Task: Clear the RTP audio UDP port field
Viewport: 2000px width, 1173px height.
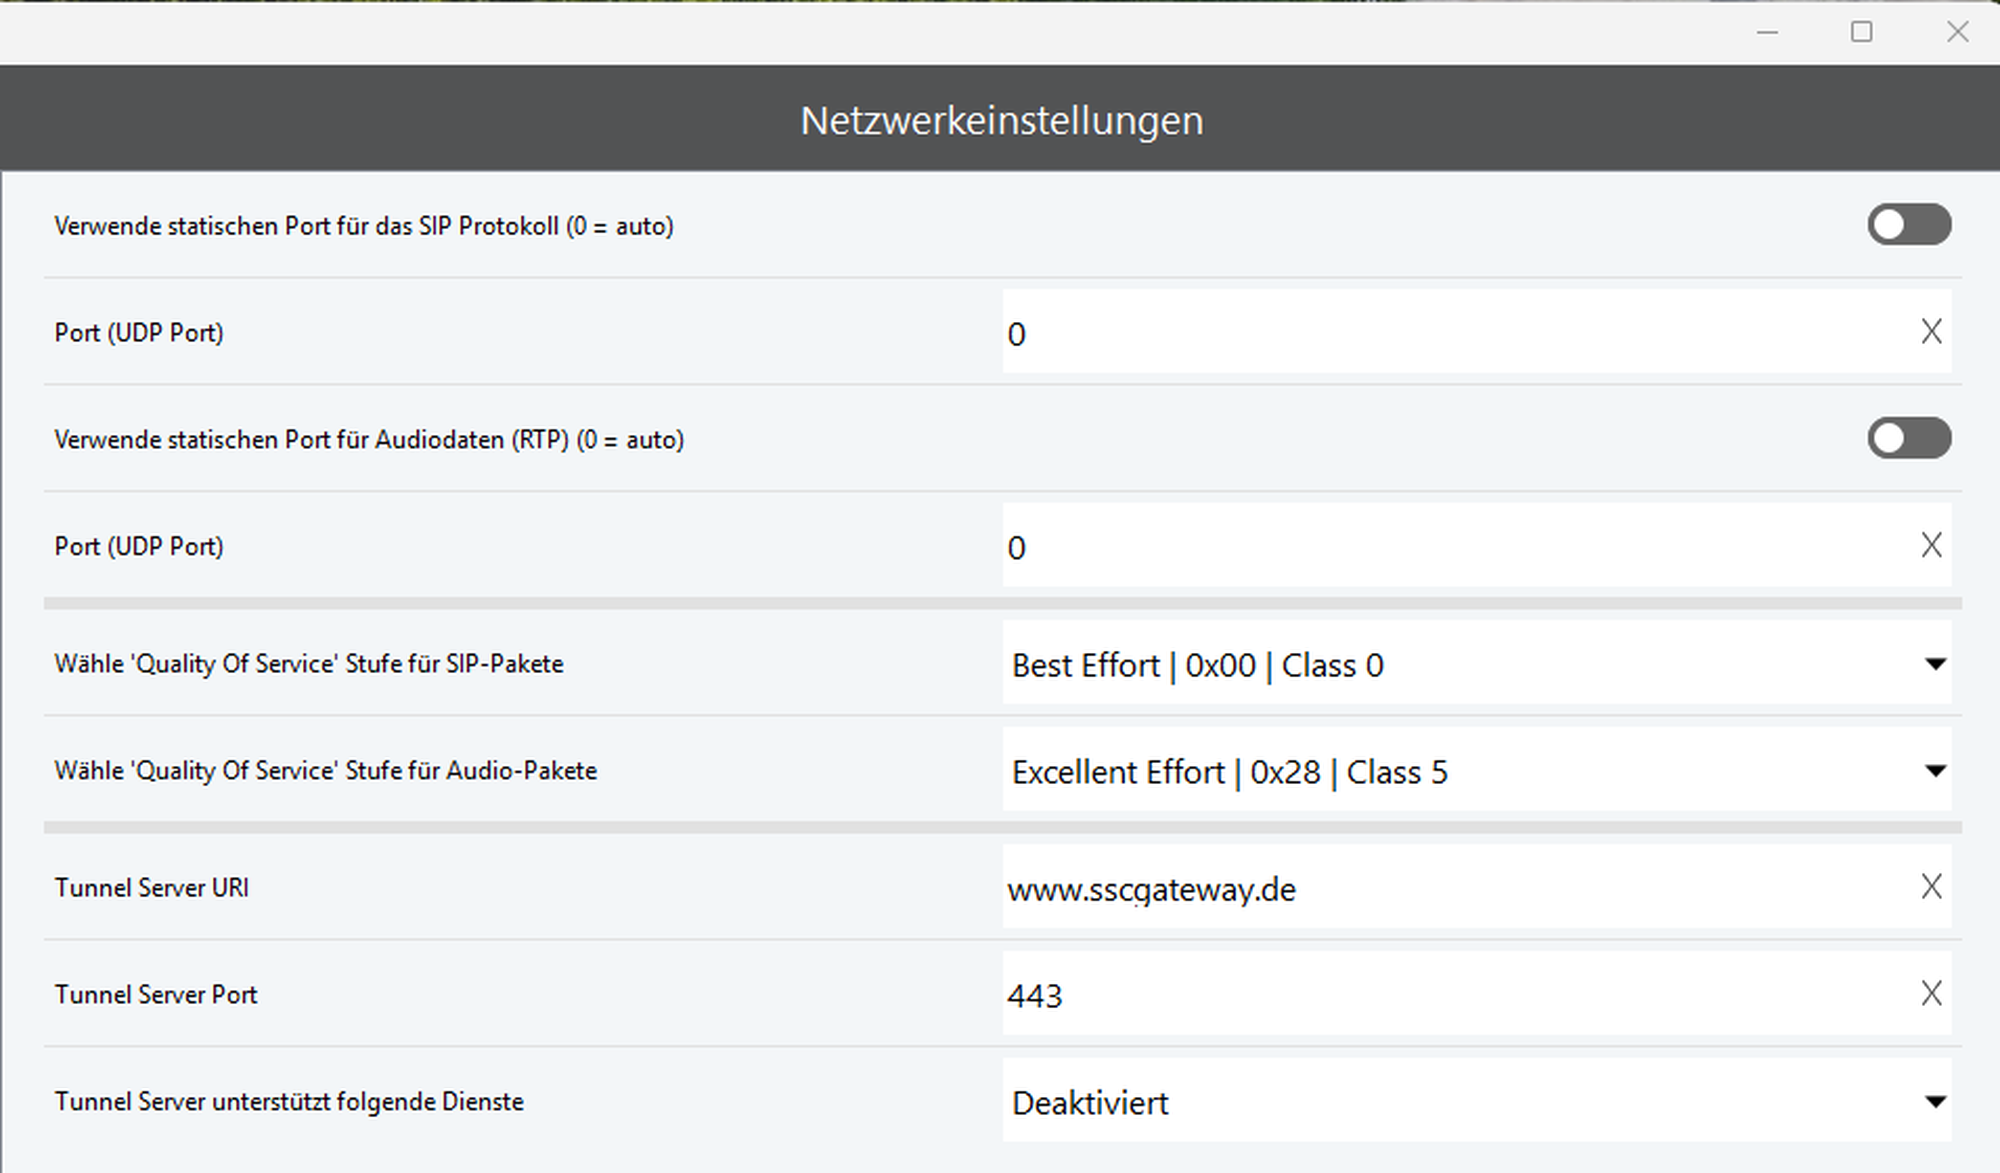Action: [x=1931, y=546]
